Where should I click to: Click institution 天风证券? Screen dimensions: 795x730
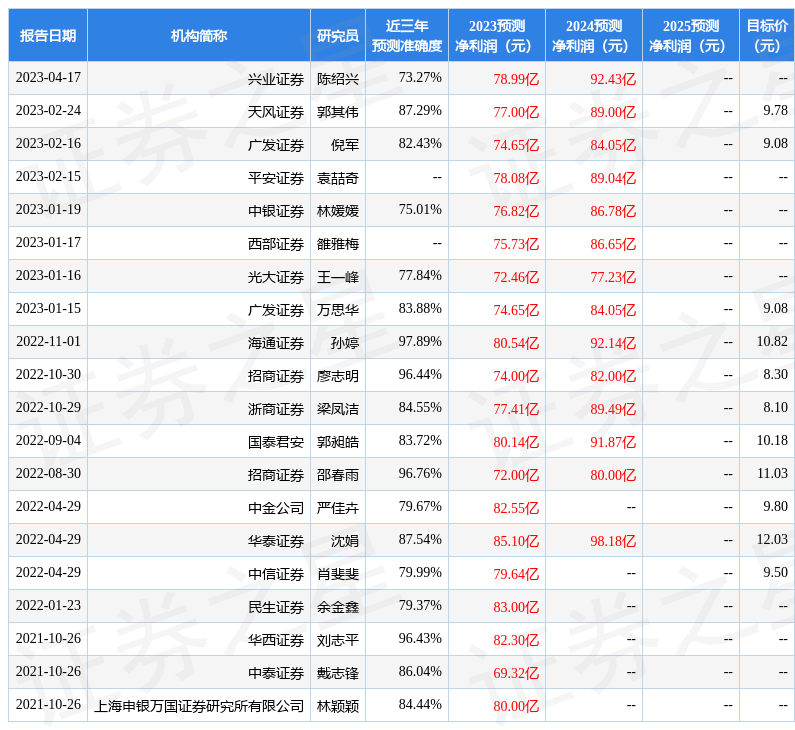coord(276,112)
